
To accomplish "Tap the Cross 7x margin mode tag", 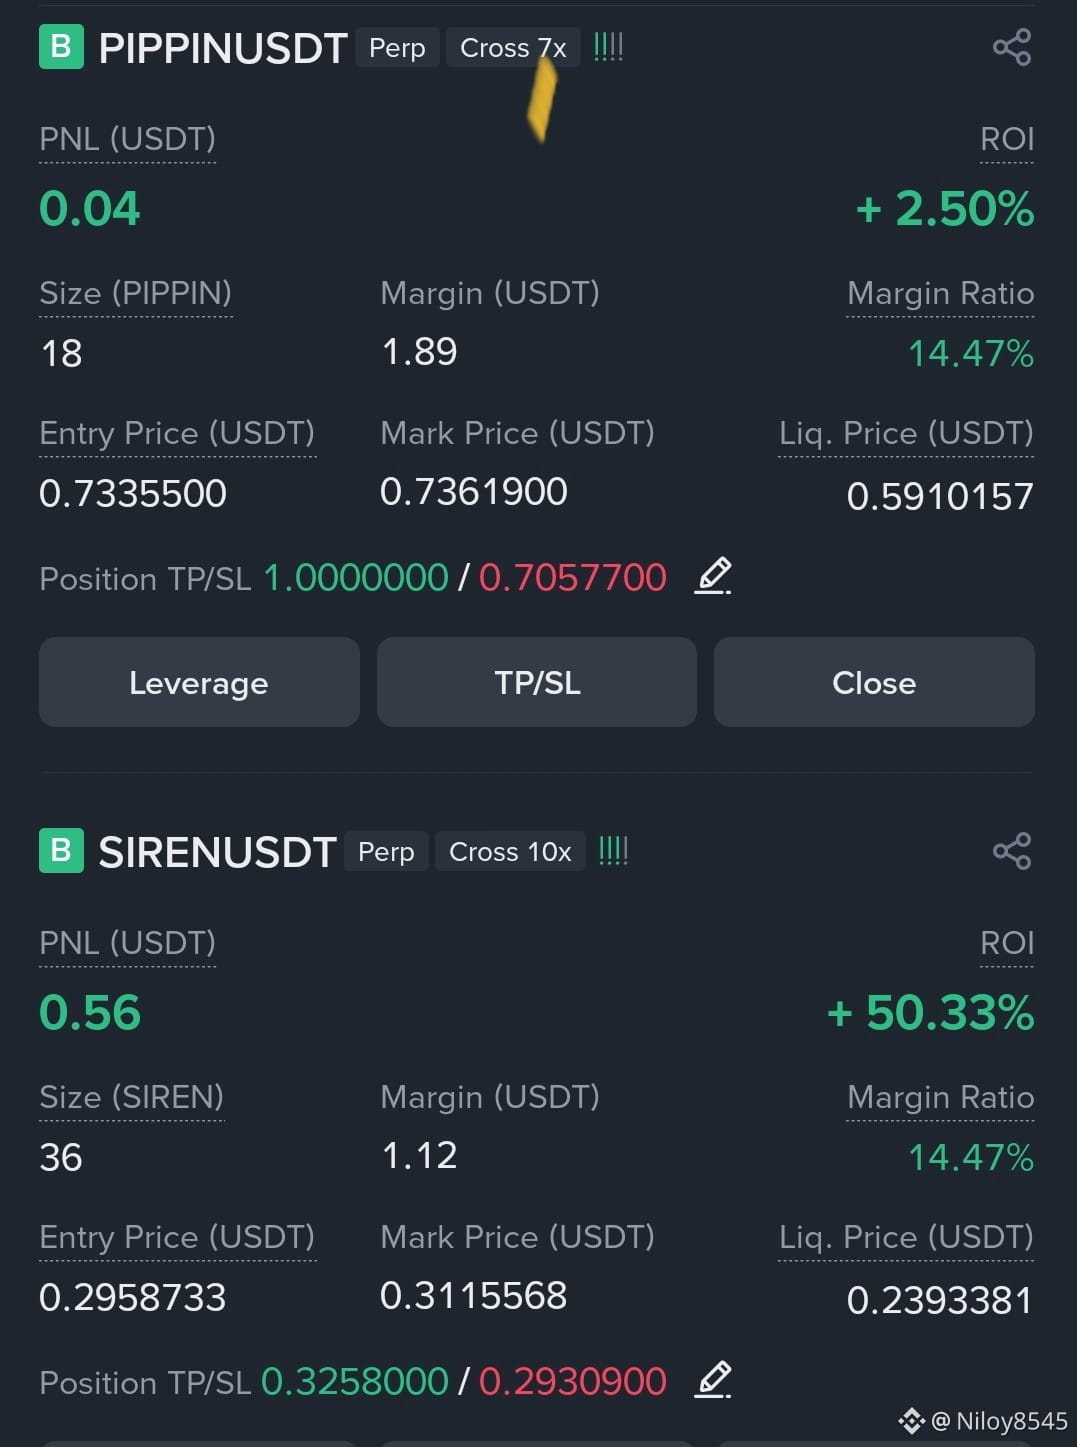I will (x=513, y=48).
